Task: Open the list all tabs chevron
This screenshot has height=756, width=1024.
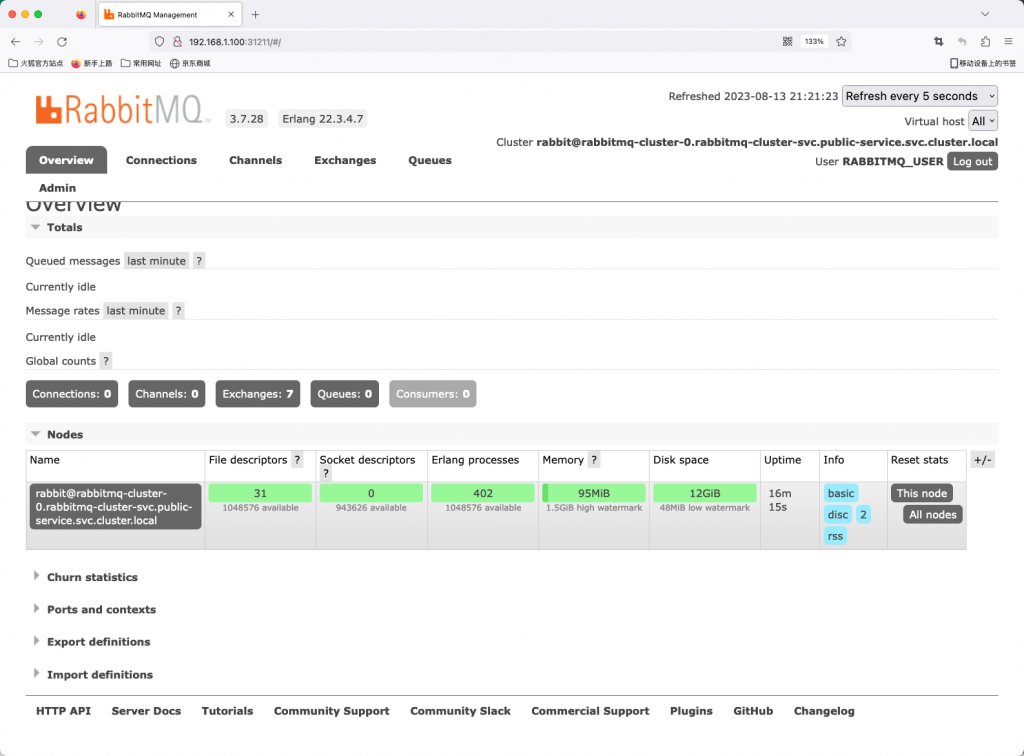Action: point(985,14)
